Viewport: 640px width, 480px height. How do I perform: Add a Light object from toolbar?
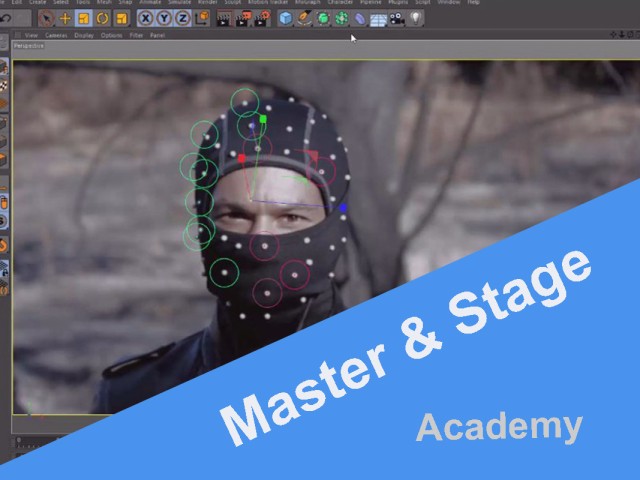pyautogui.click(x=415, y=18)
